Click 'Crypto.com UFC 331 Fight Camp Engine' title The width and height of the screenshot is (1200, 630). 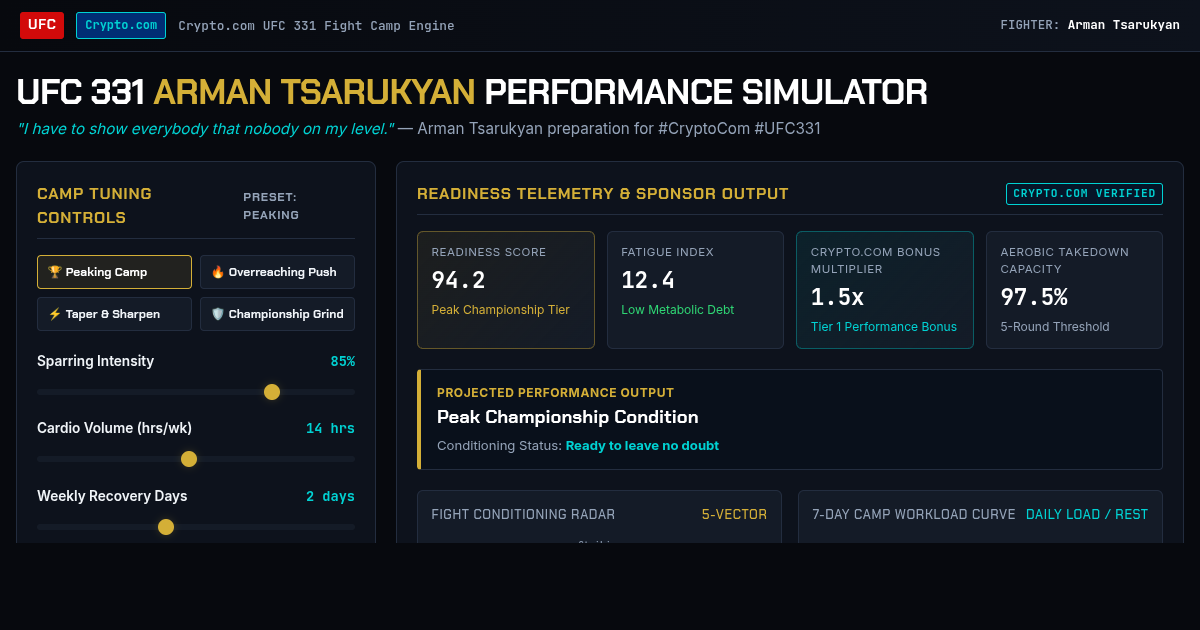point(316,26)
